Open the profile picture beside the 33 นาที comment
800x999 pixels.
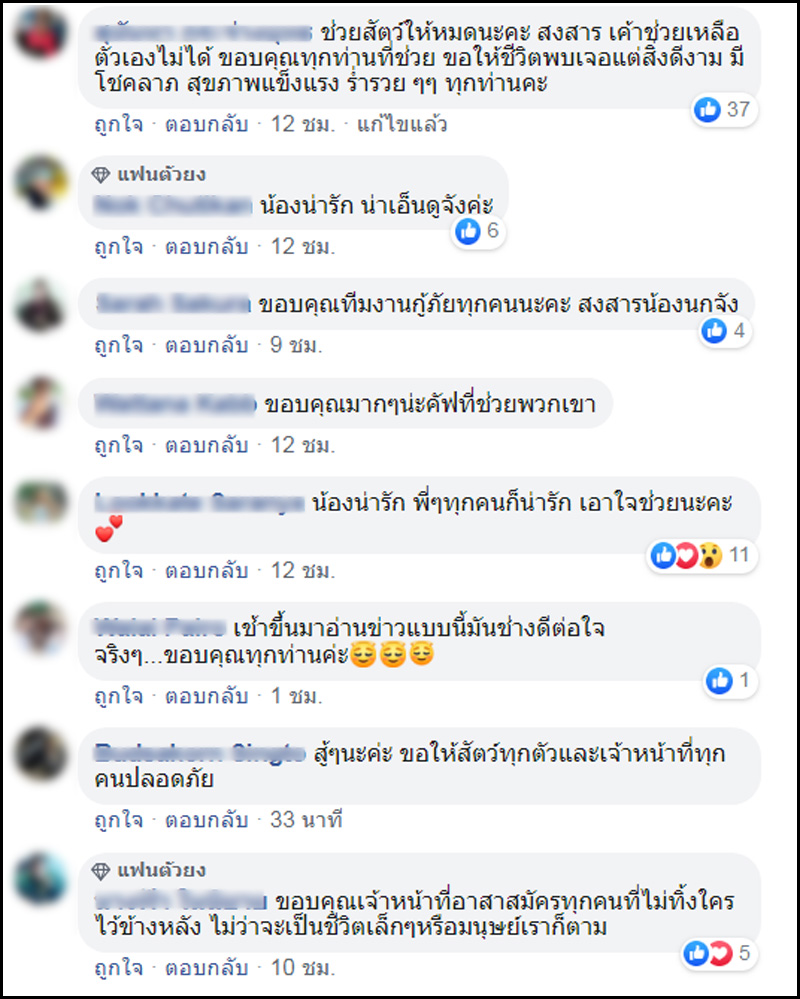point(41,754)
